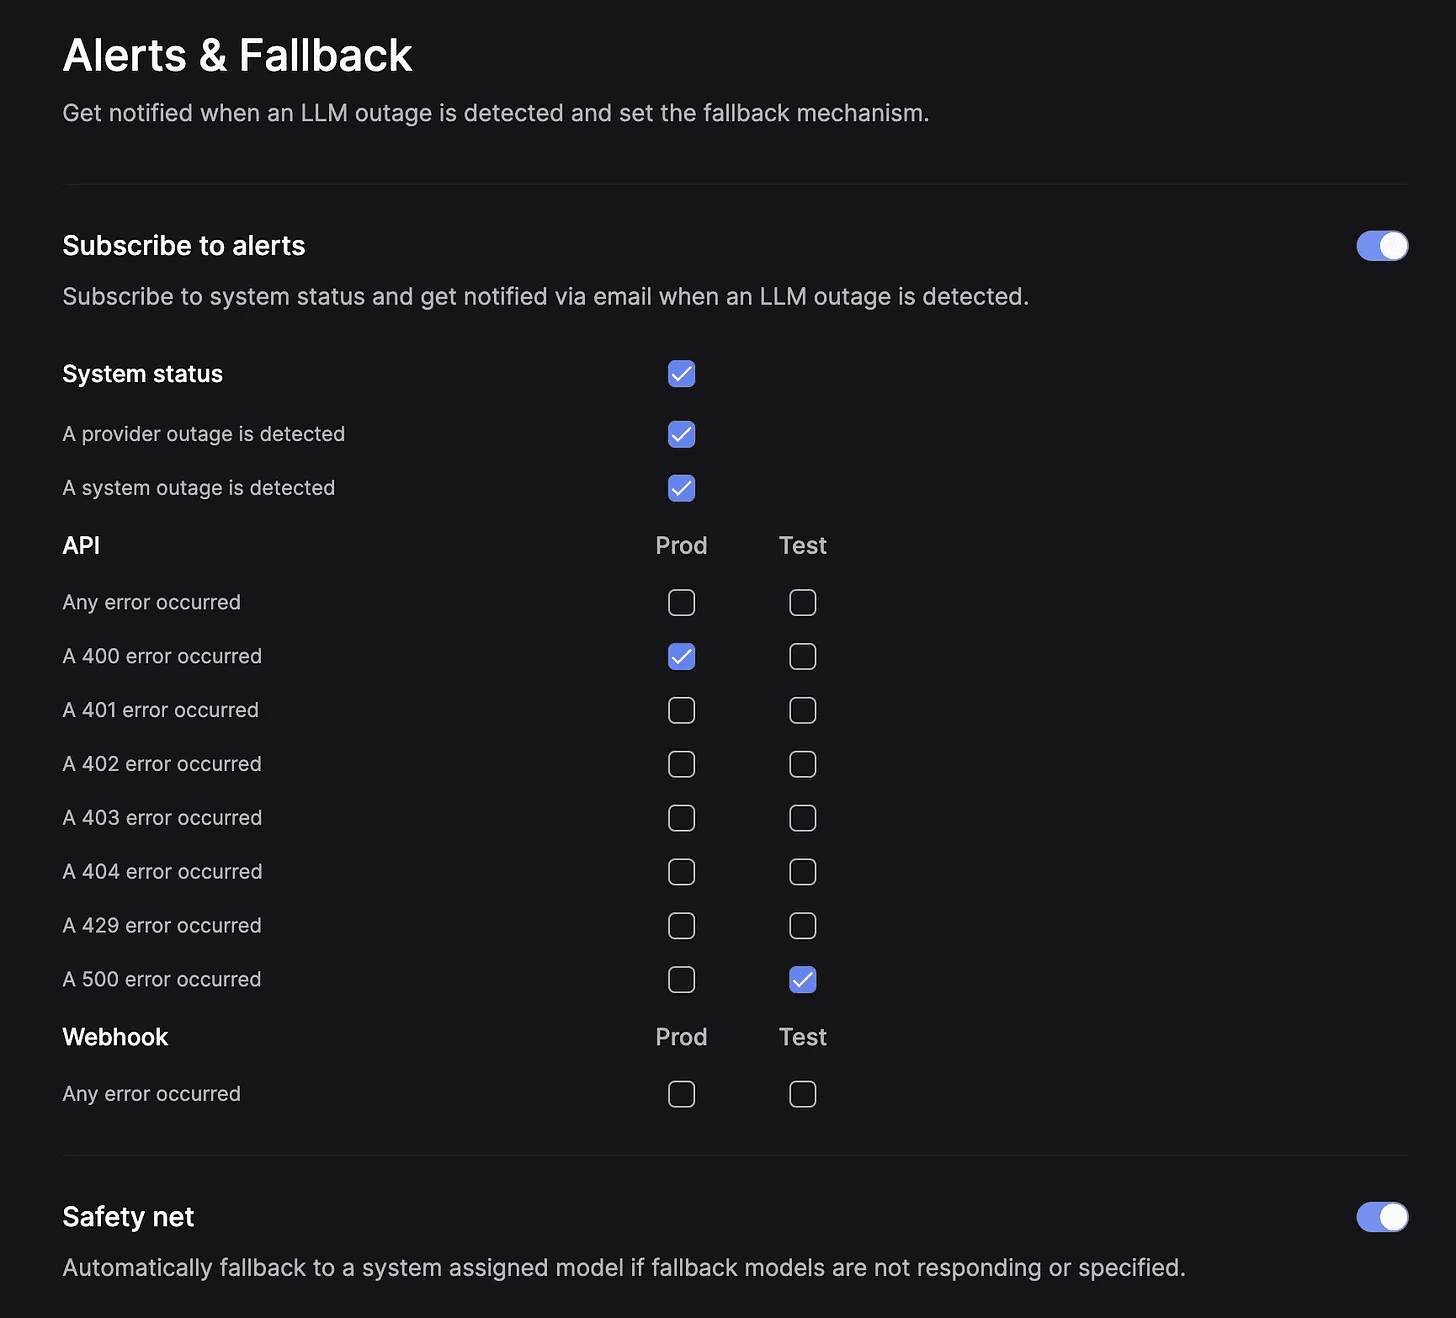Click 'A 500 error occurred' label
Viewport: 1456px width, 1318px height.
[162, 980]
